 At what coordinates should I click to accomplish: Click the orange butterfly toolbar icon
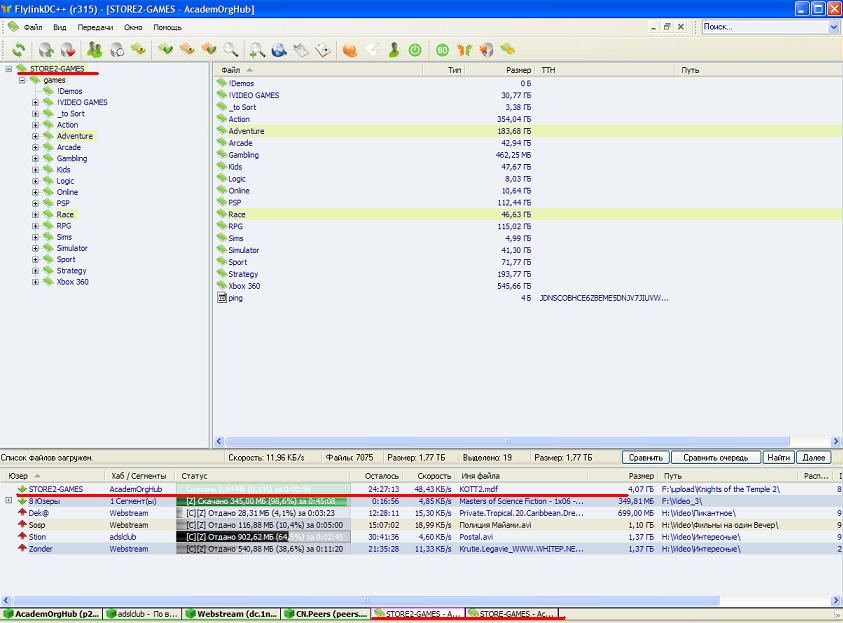click(464, 50)
